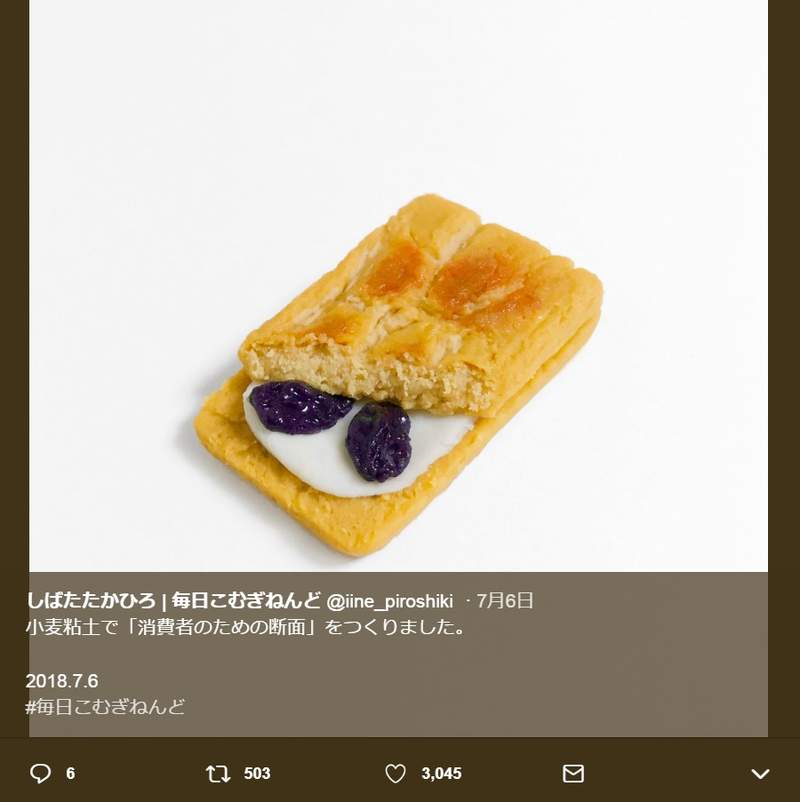Click the retweet count "503"
The image size is (800, 802).
tap(257, 773)
